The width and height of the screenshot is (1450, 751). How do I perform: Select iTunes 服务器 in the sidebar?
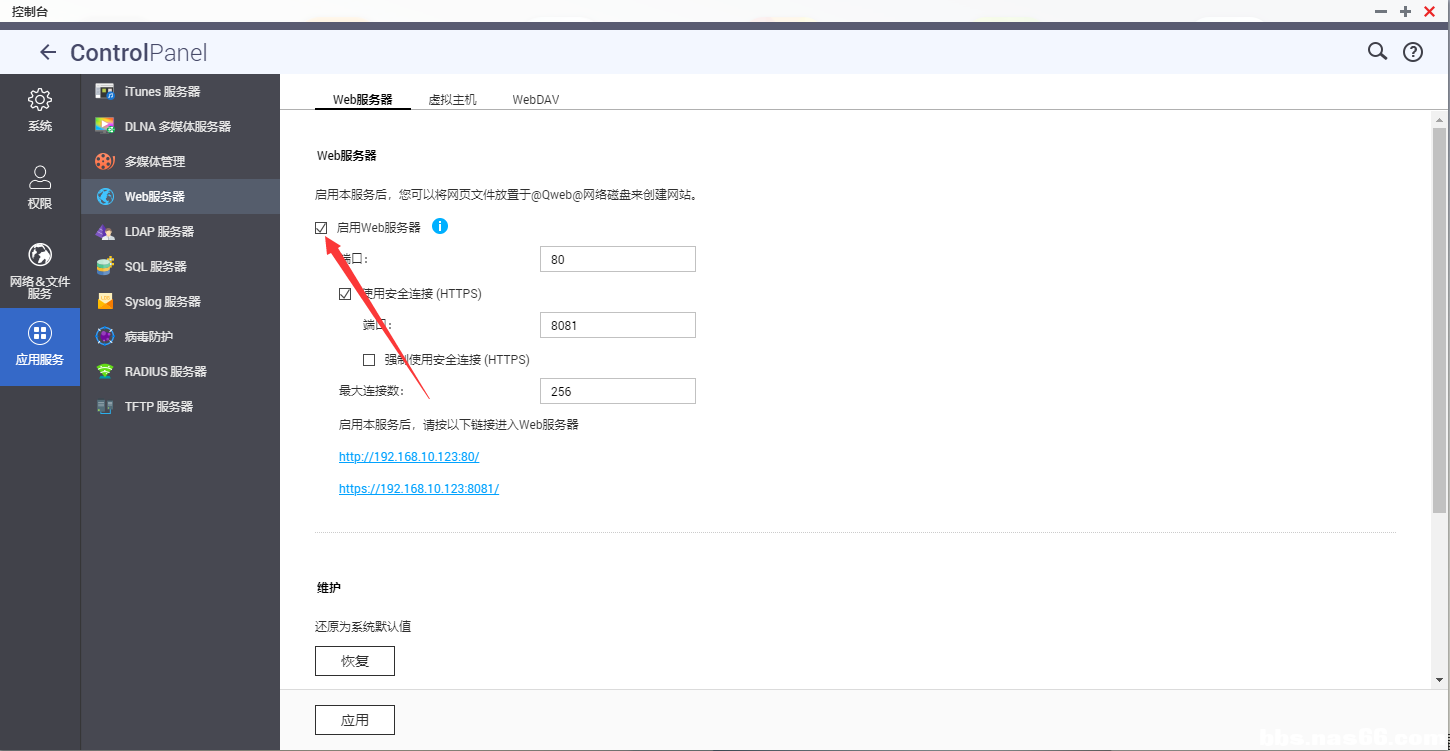162,92
